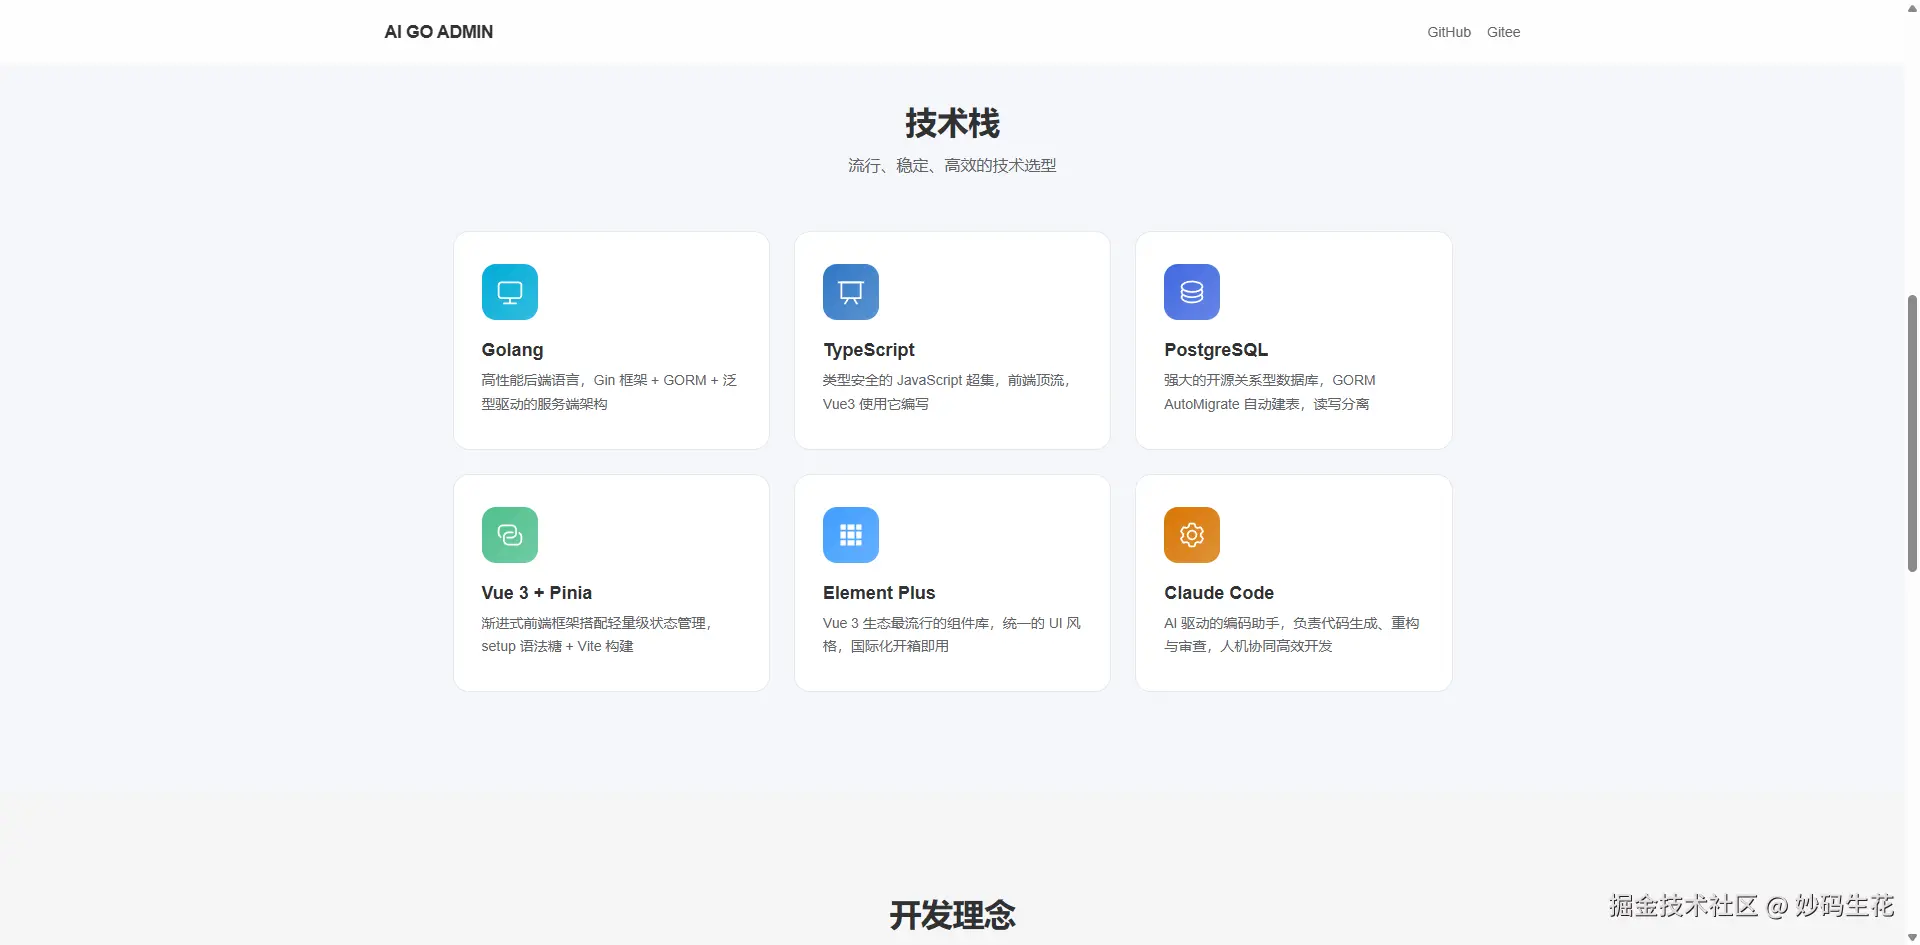
Task: Click the PostgreSQL description mentioning AutoMigrate
Action: 1270,392
